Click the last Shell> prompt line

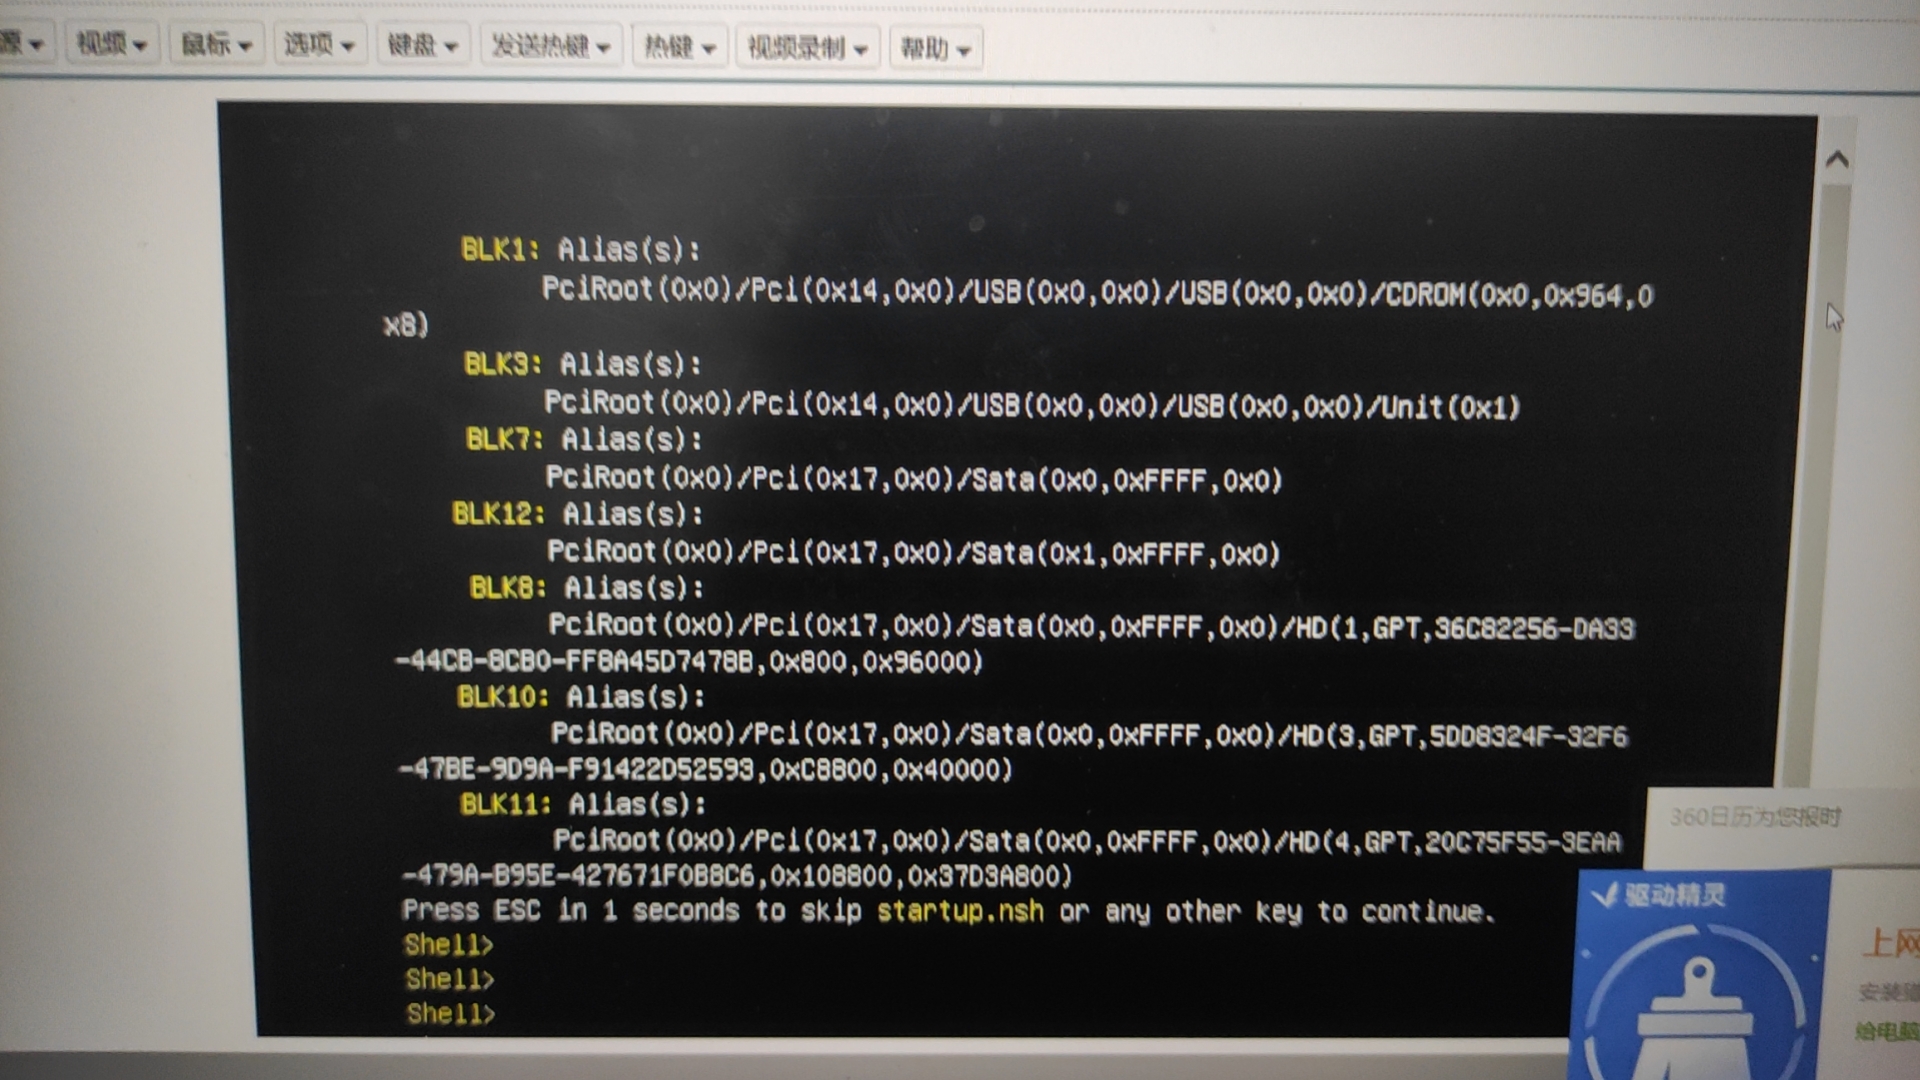coord(450,1013)
